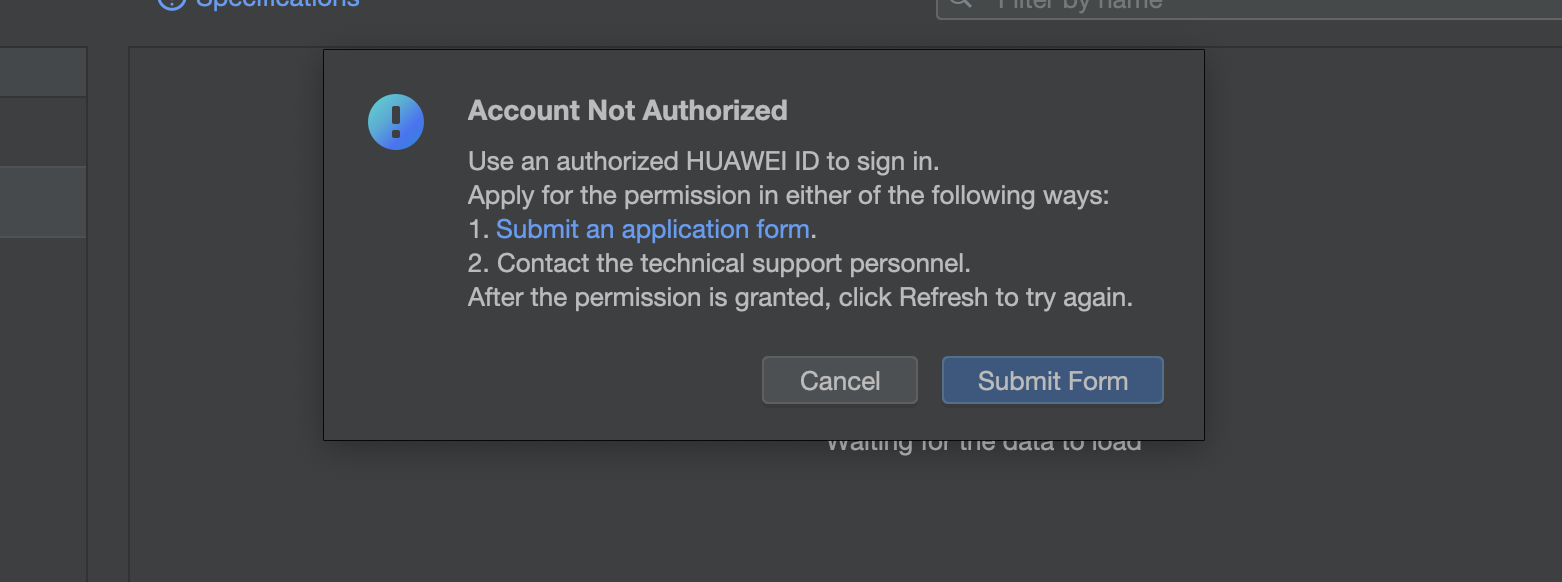Click the Submit Form button
This screenshot has height=582, width=1562.
coord(1052,381)
